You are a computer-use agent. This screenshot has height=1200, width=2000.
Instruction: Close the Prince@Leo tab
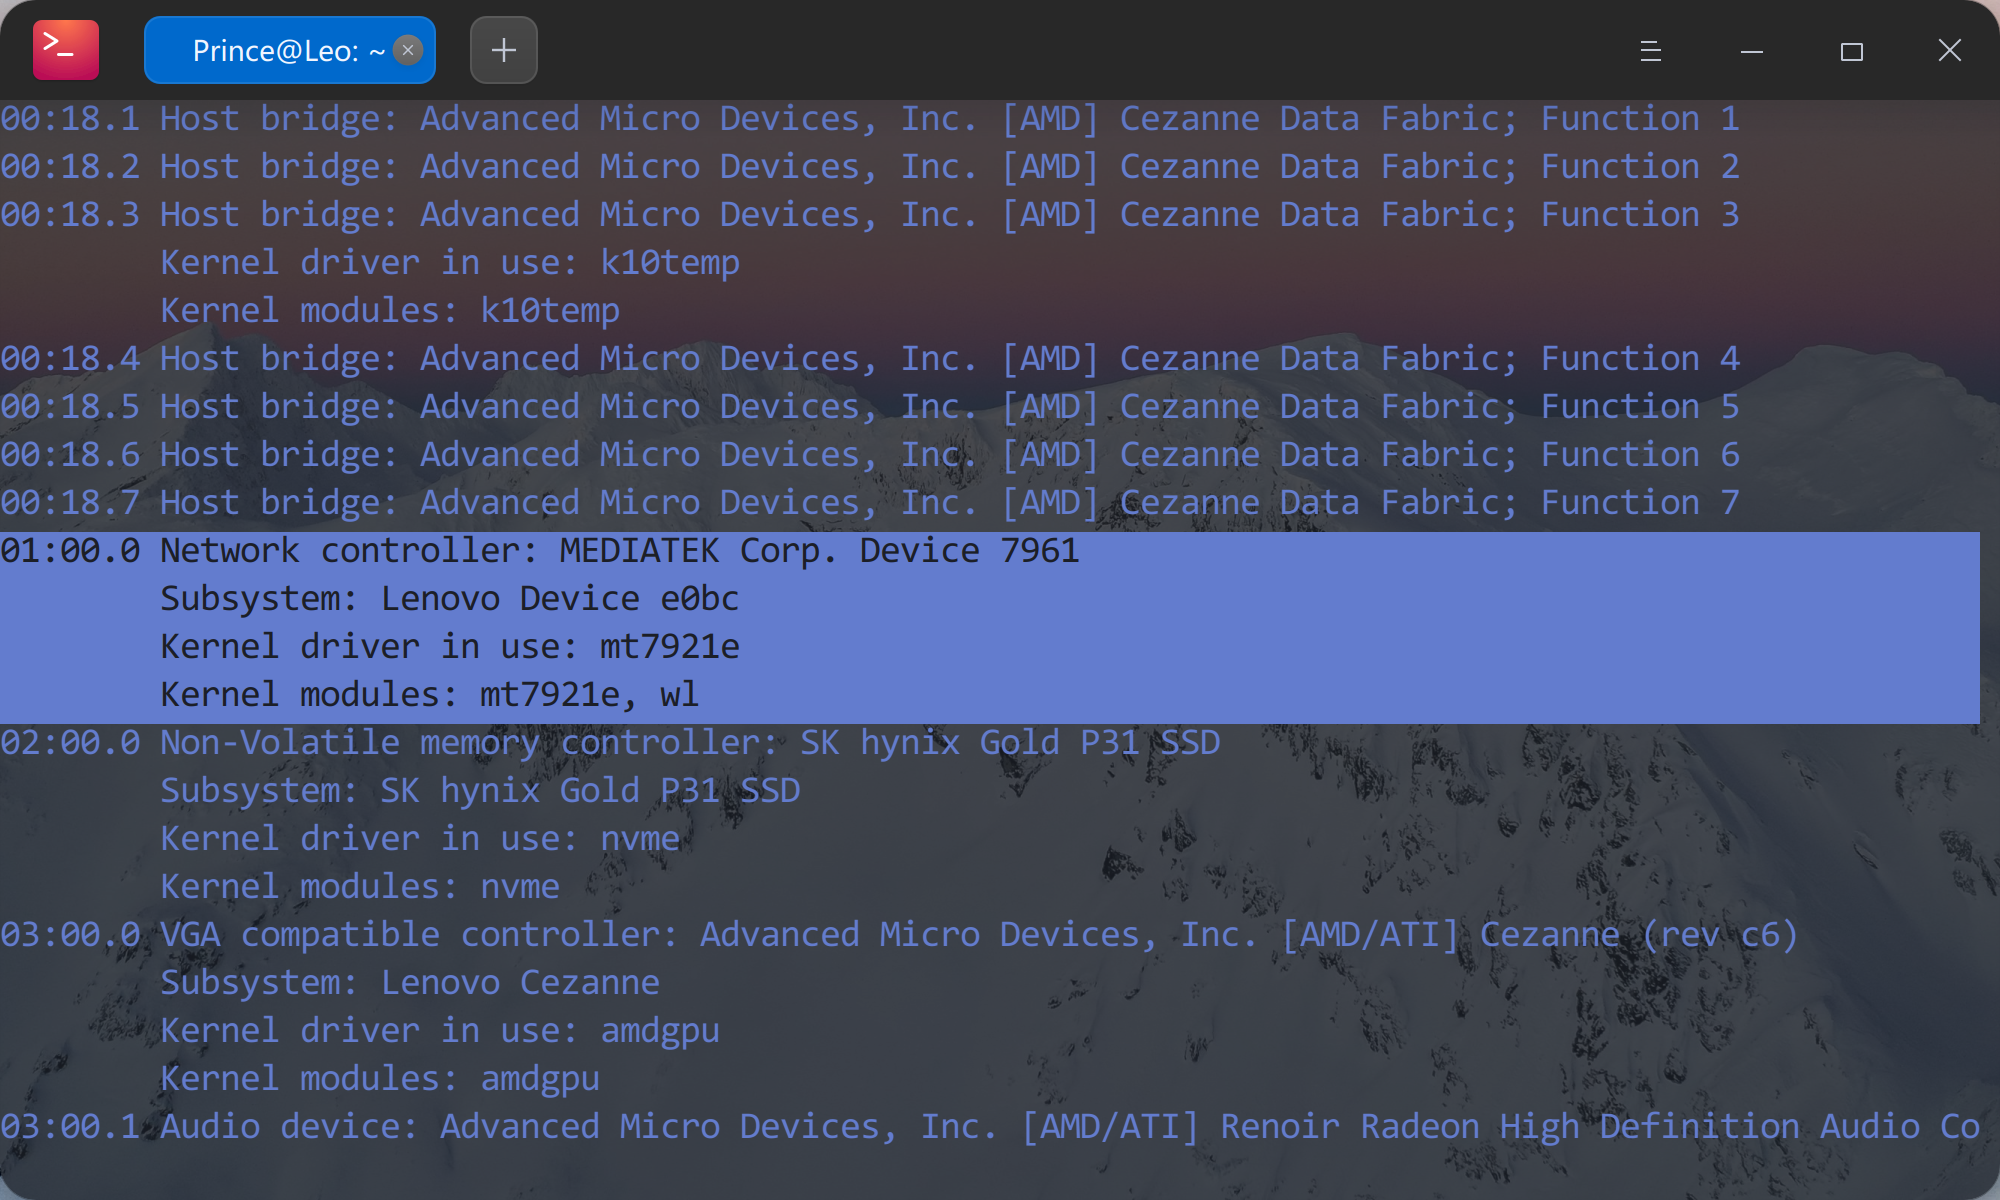(407, 49)
